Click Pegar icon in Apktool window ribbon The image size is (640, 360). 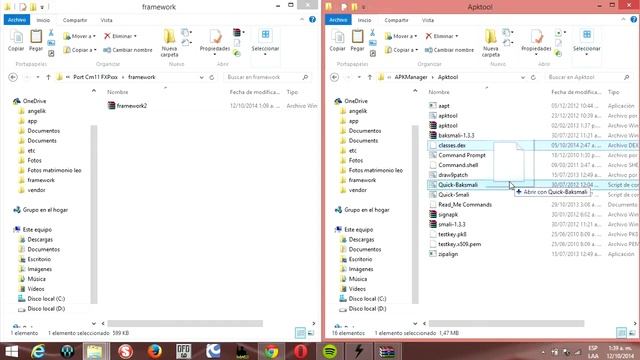tap(357, 40)
